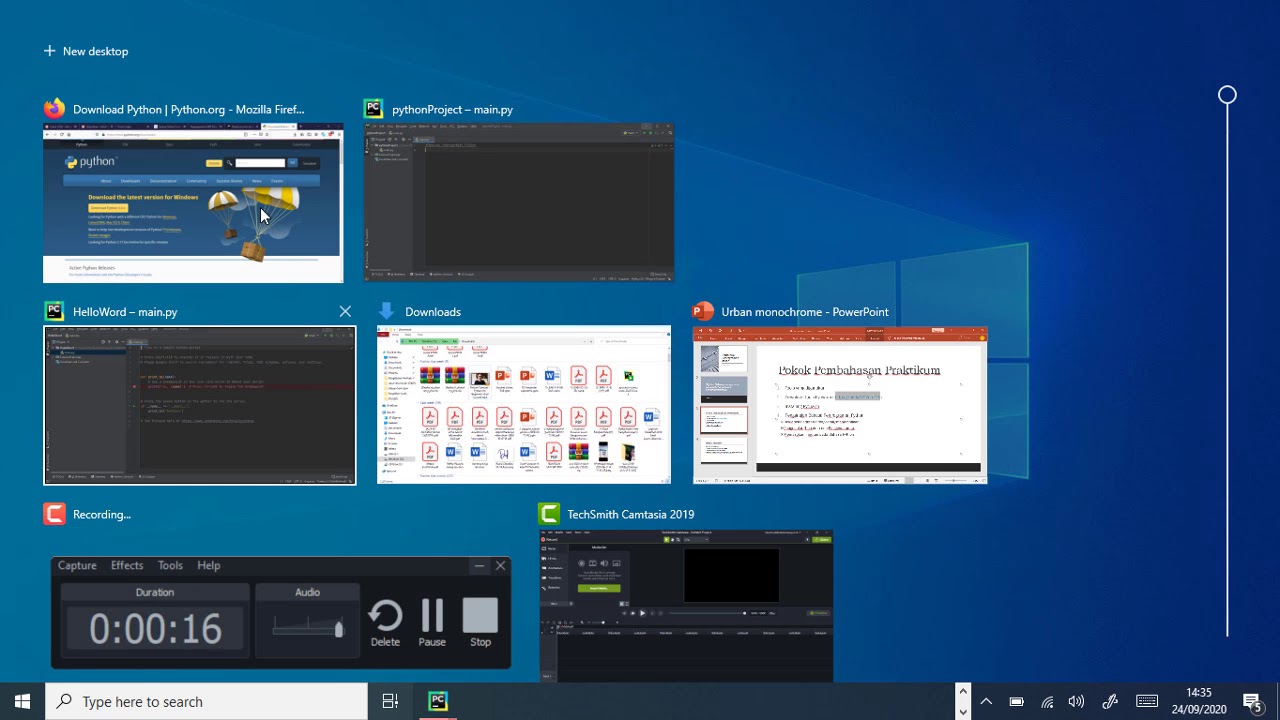
Task: Click the PowerPoint logo beside Urban monochrome
Action: click(x=703, y=312)
